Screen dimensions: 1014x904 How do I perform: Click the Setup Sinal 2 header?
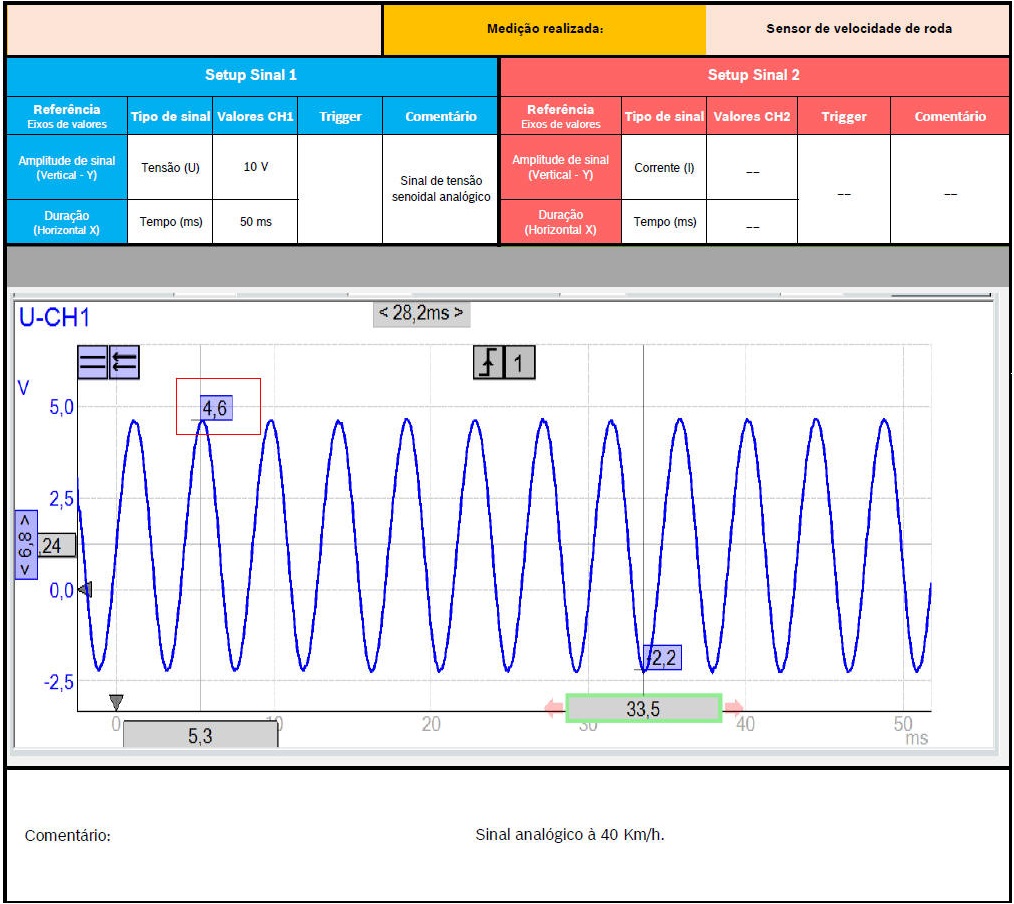754,75
